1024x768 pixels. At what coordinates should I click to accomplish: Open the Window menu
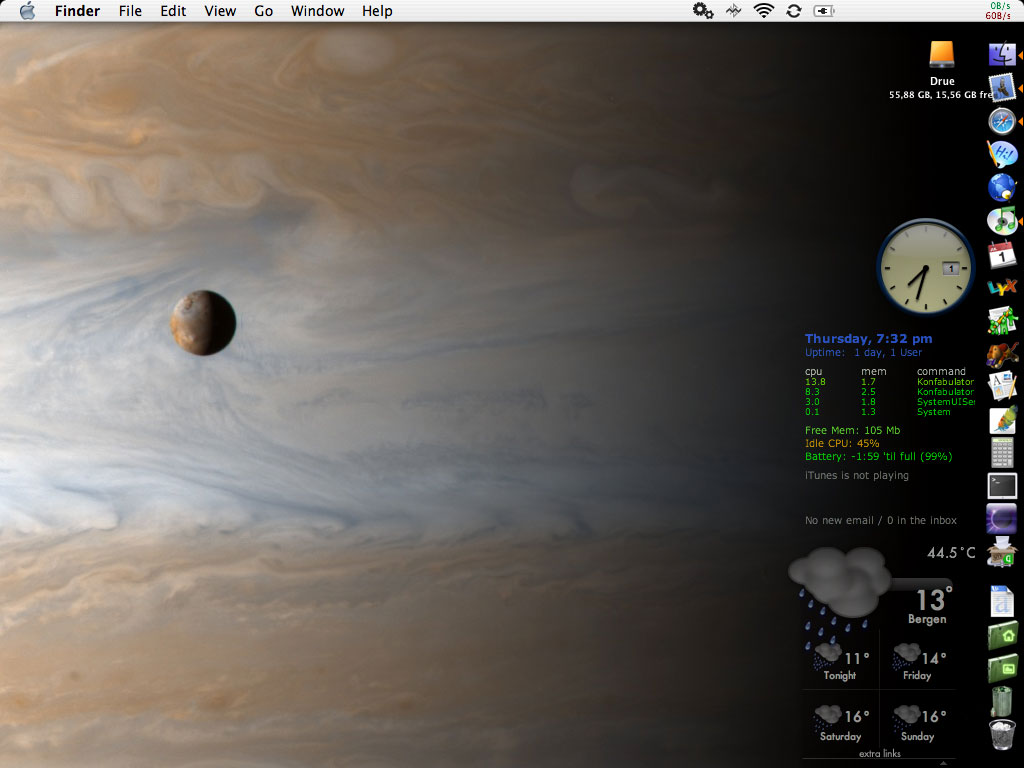click(317, 11)
